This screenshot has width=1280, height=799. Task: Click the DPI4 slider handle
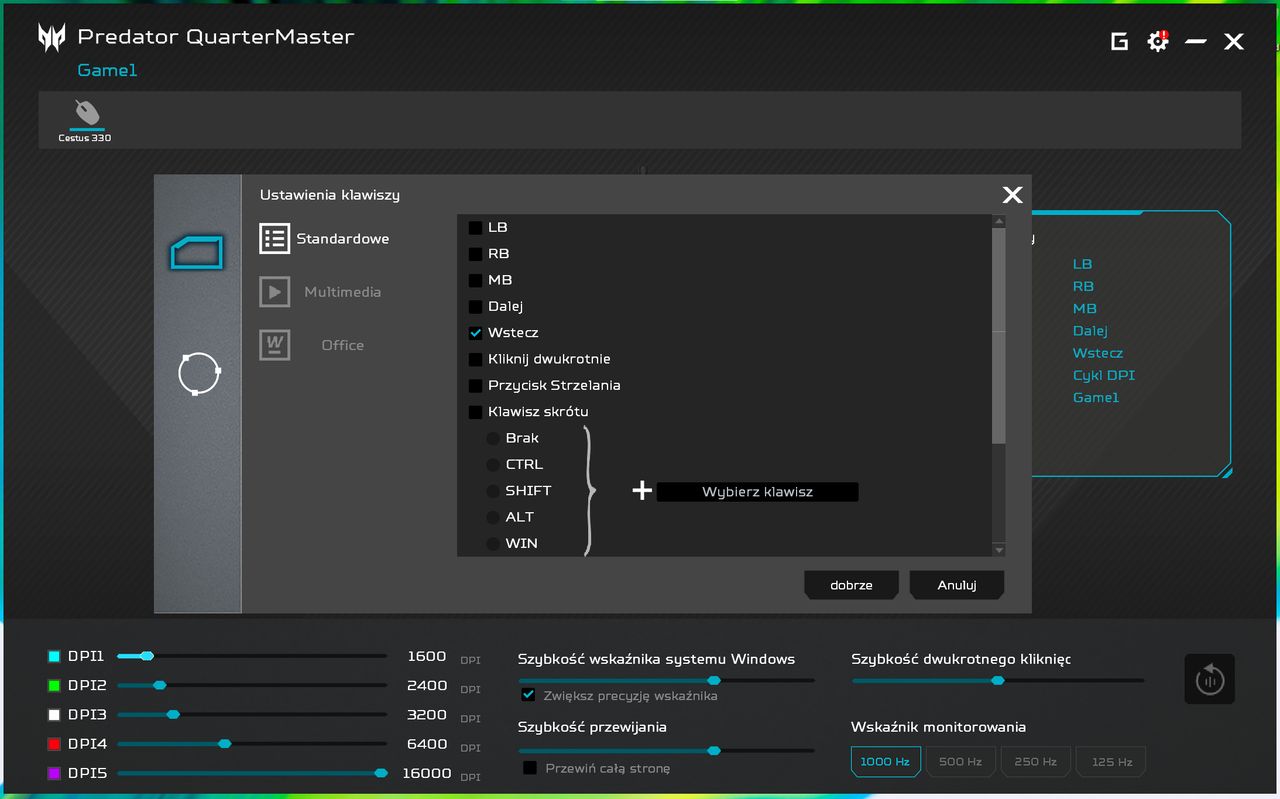pyautogui.click(x=224, y=743)
